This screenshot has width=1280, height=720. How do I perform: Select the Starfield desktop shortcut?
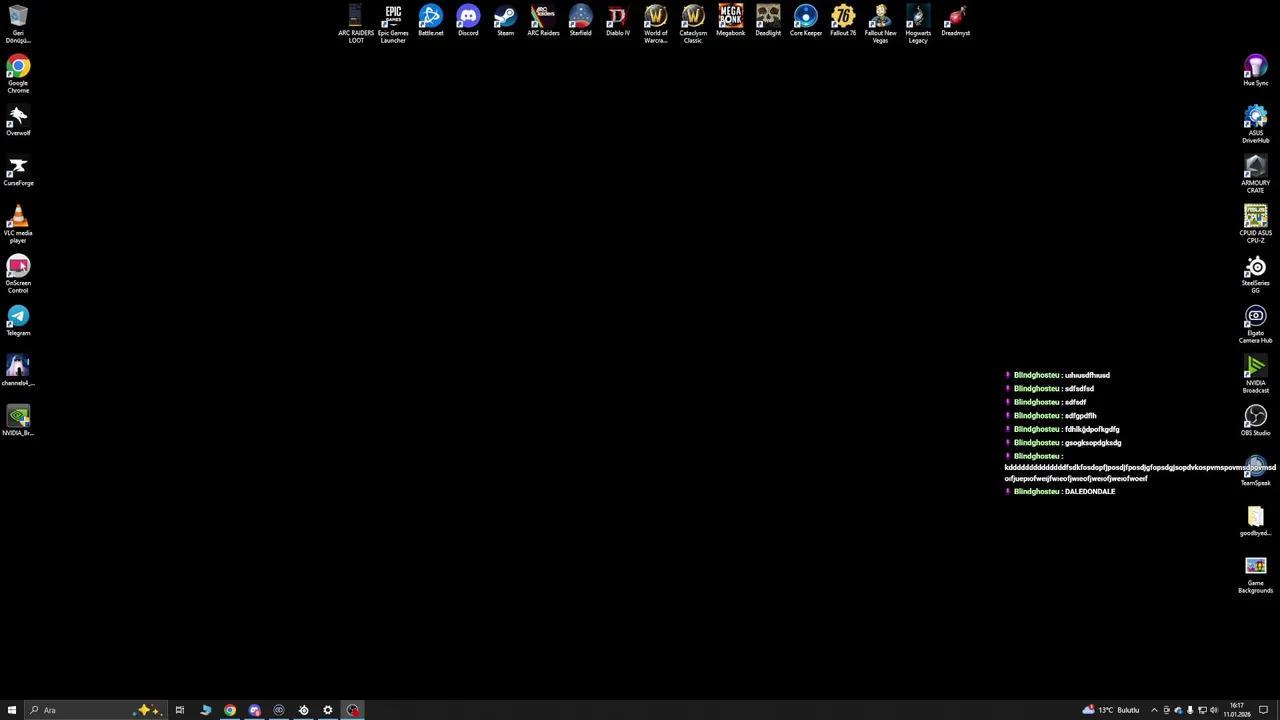coord(580,21)
